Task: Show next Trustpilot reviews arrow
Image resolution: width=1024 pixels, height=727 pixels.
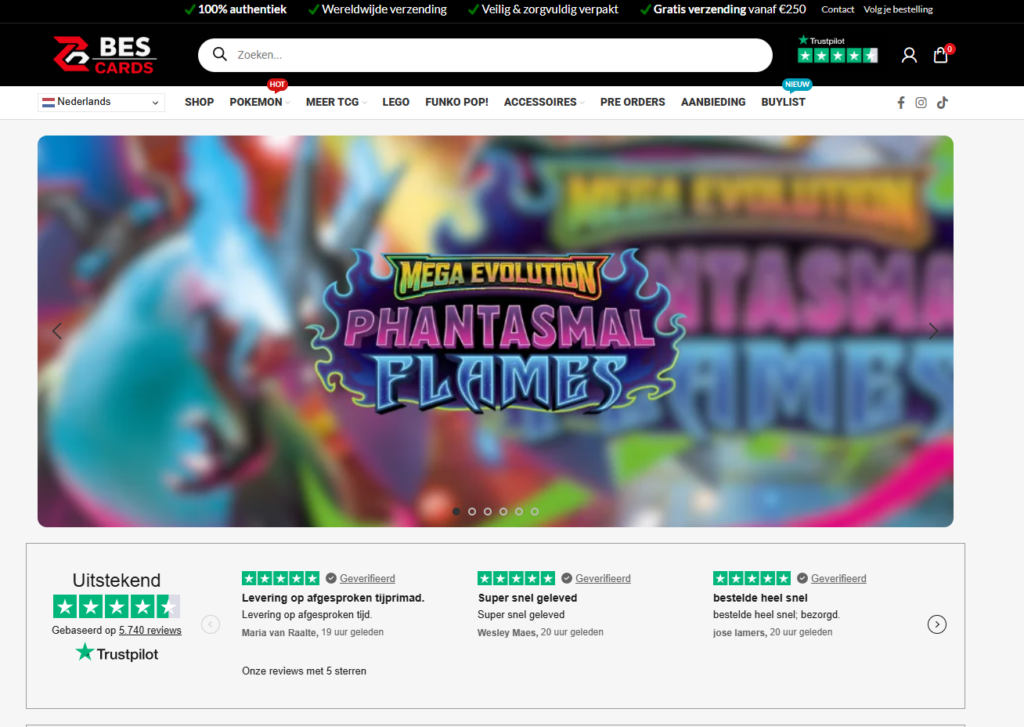Action: 937,624
